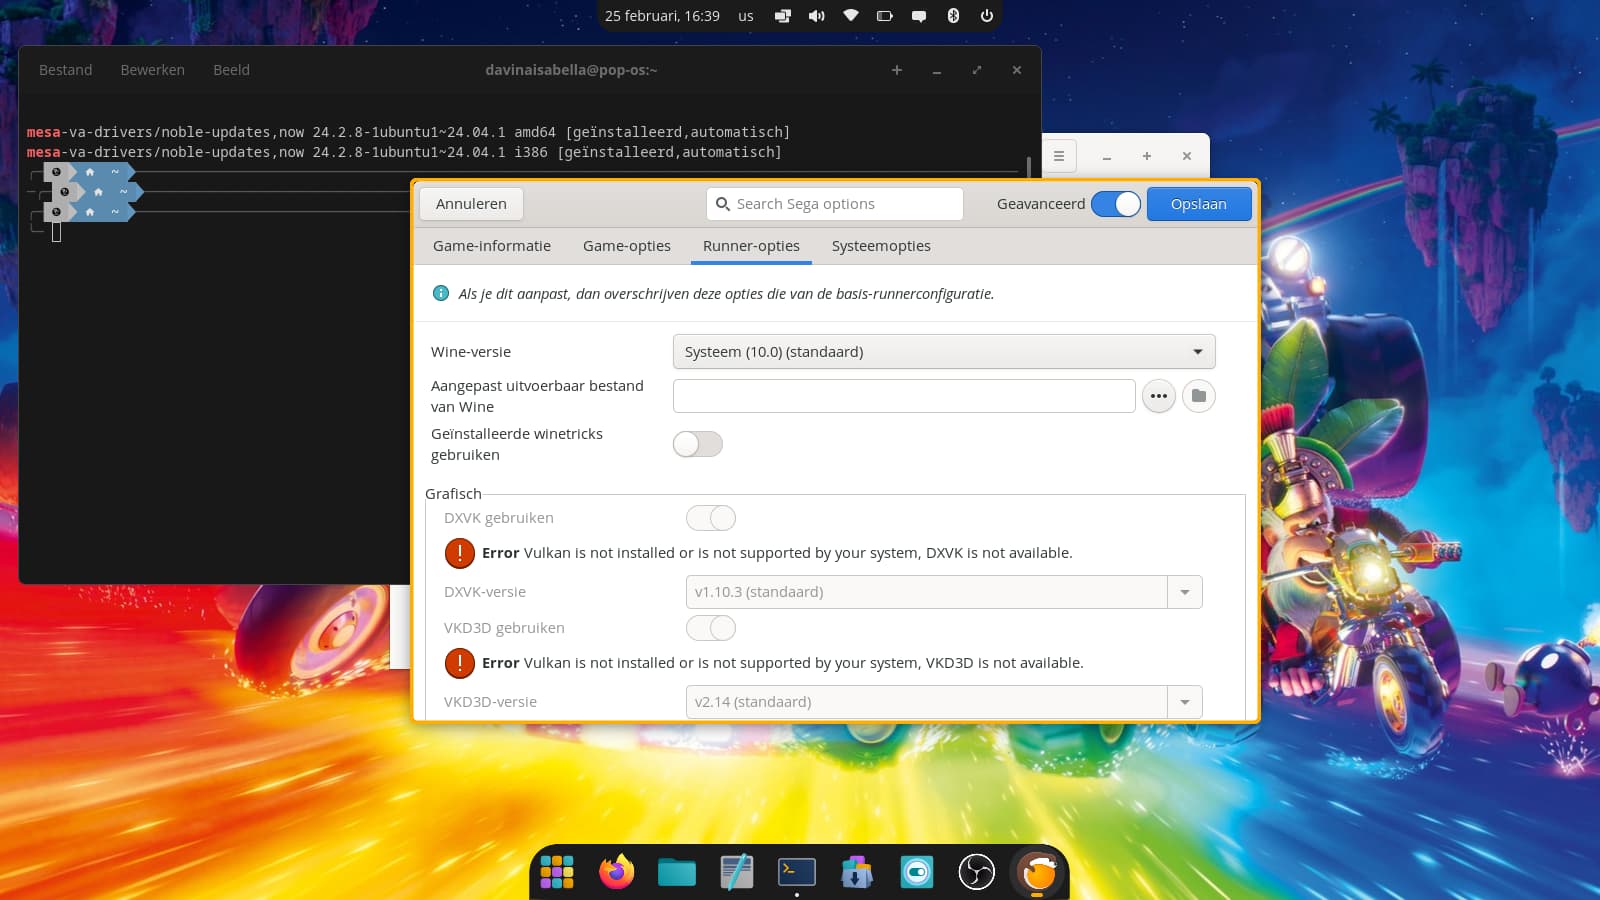
Task: Click the Opslaan button
Action: 1199,204
